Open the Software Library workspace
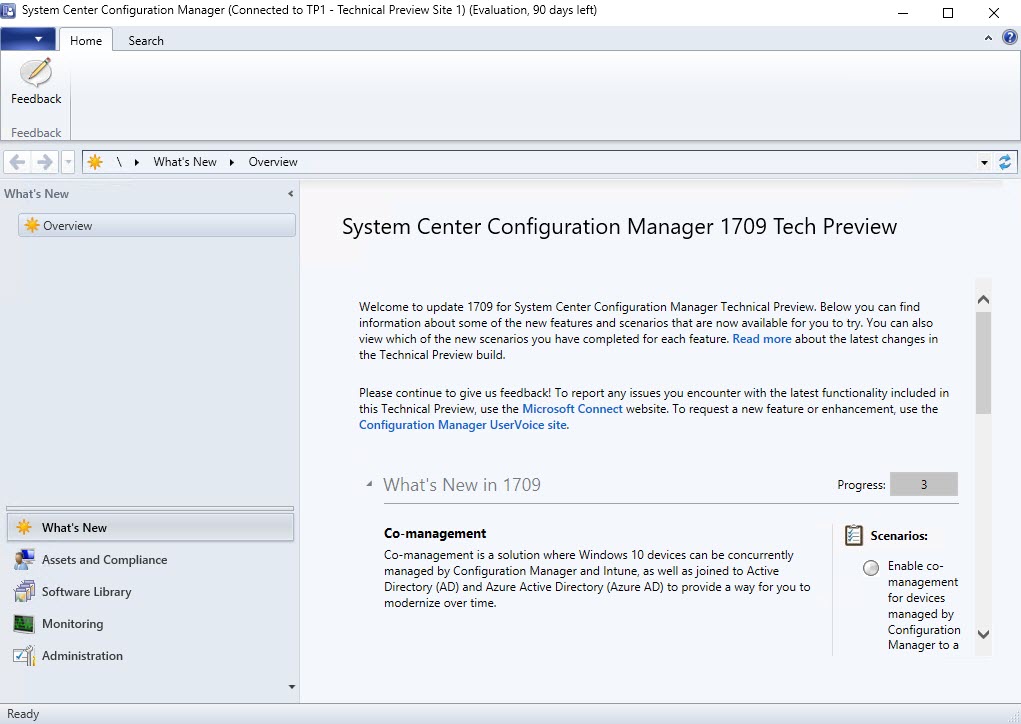The height and width of the screenshot is (724, 1021). point(150,591)
